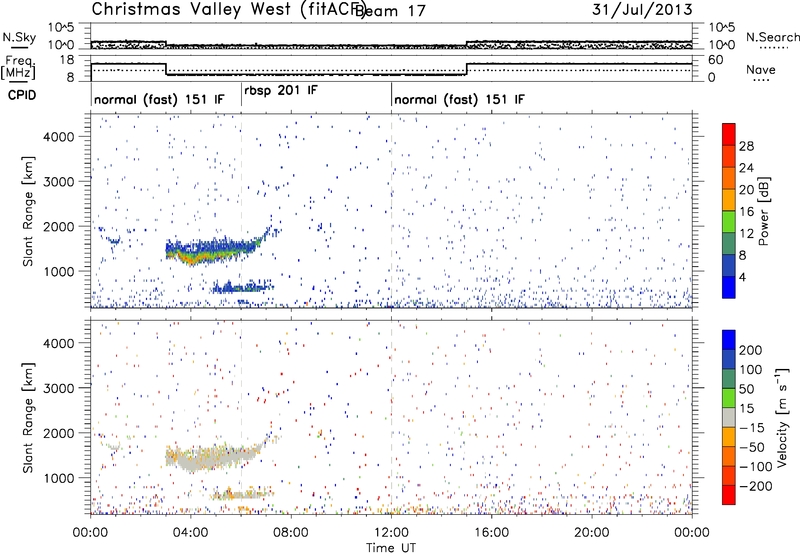The image size is (800, 554).
Task: Click the 16 label on the power colorbar
Action: 746,212
